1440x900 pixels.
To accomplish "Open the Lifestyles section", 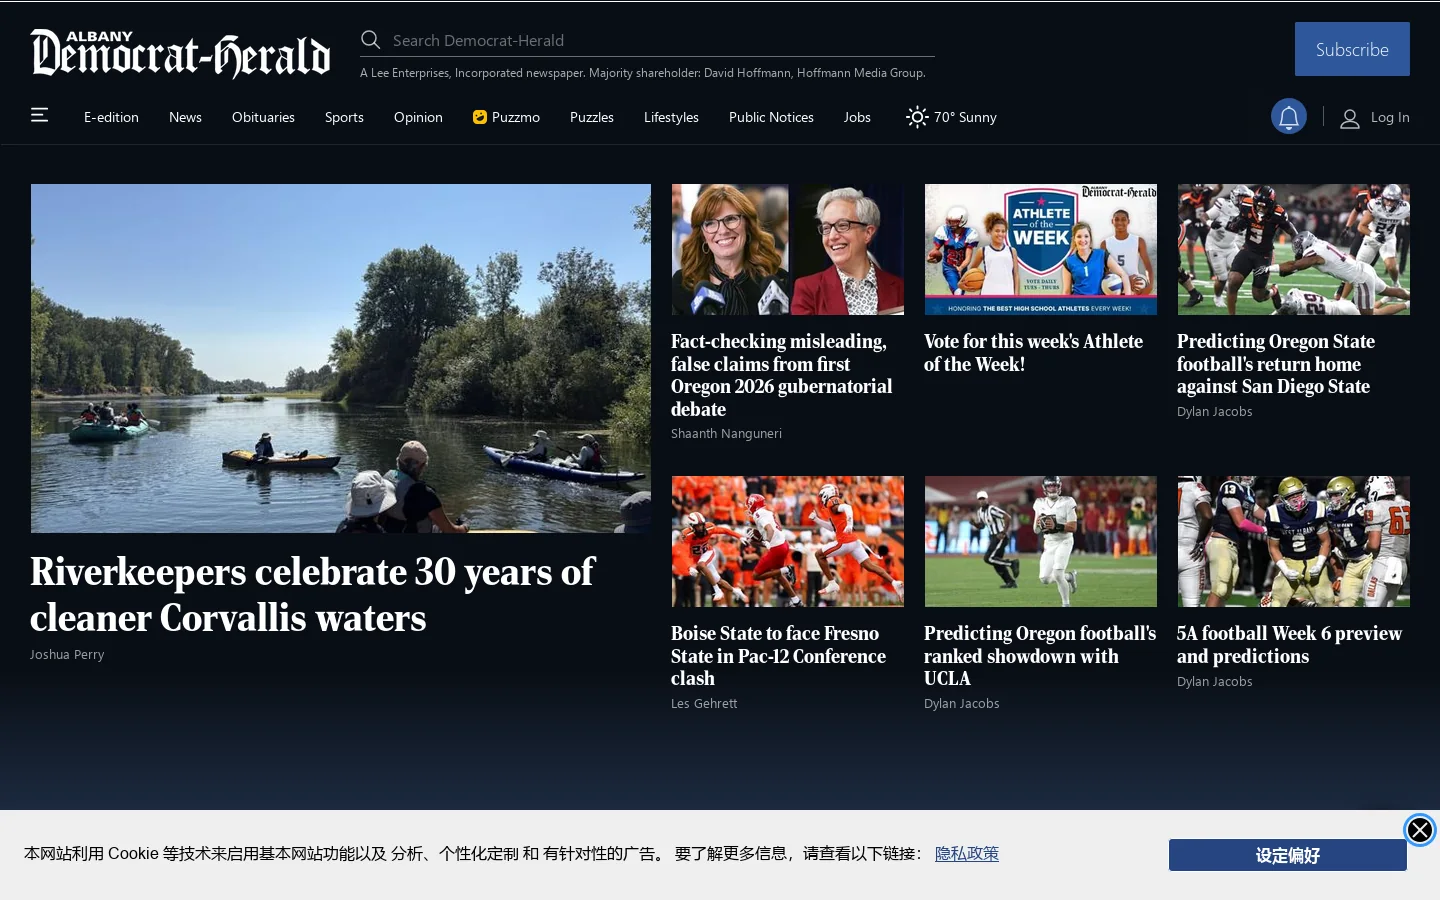I will click(671, 117).
